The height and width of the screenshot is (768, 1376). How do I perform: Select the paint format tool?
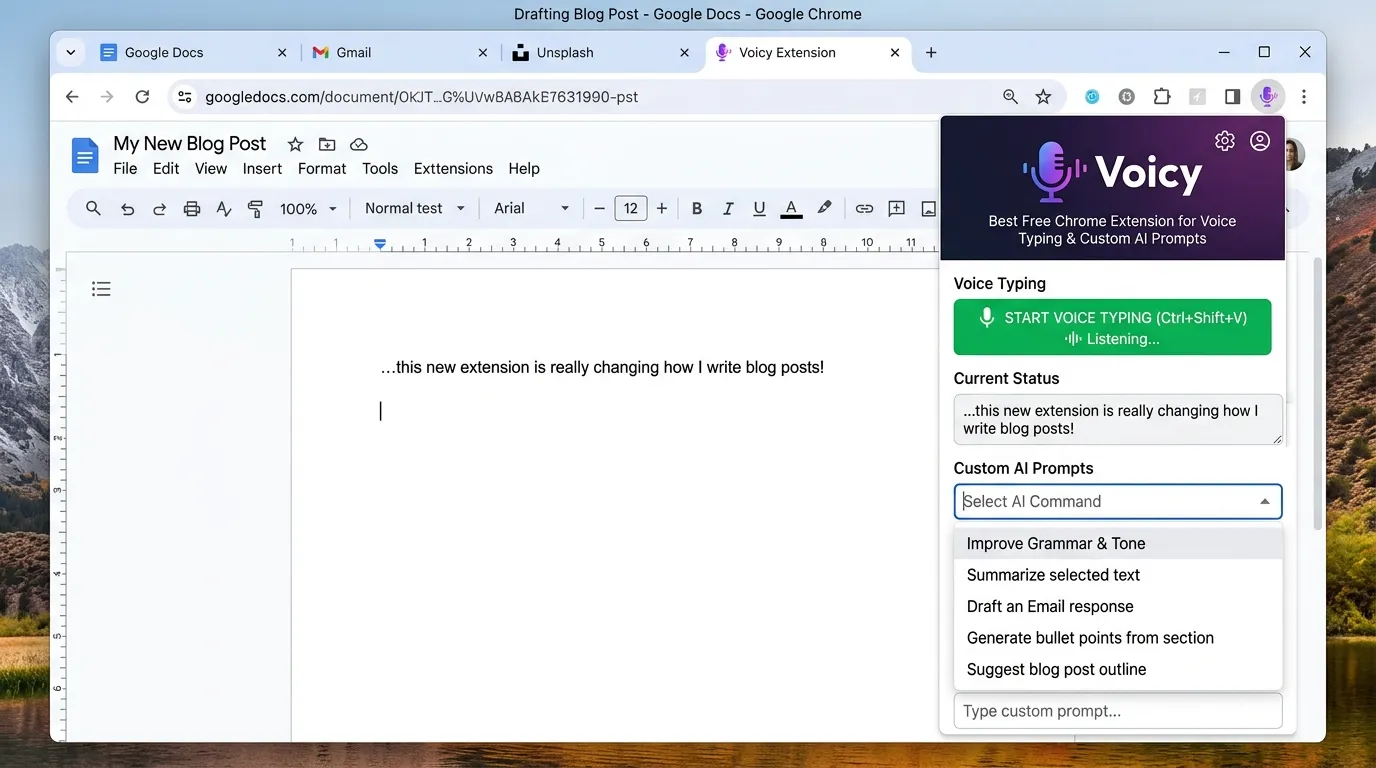pos(255,208)
